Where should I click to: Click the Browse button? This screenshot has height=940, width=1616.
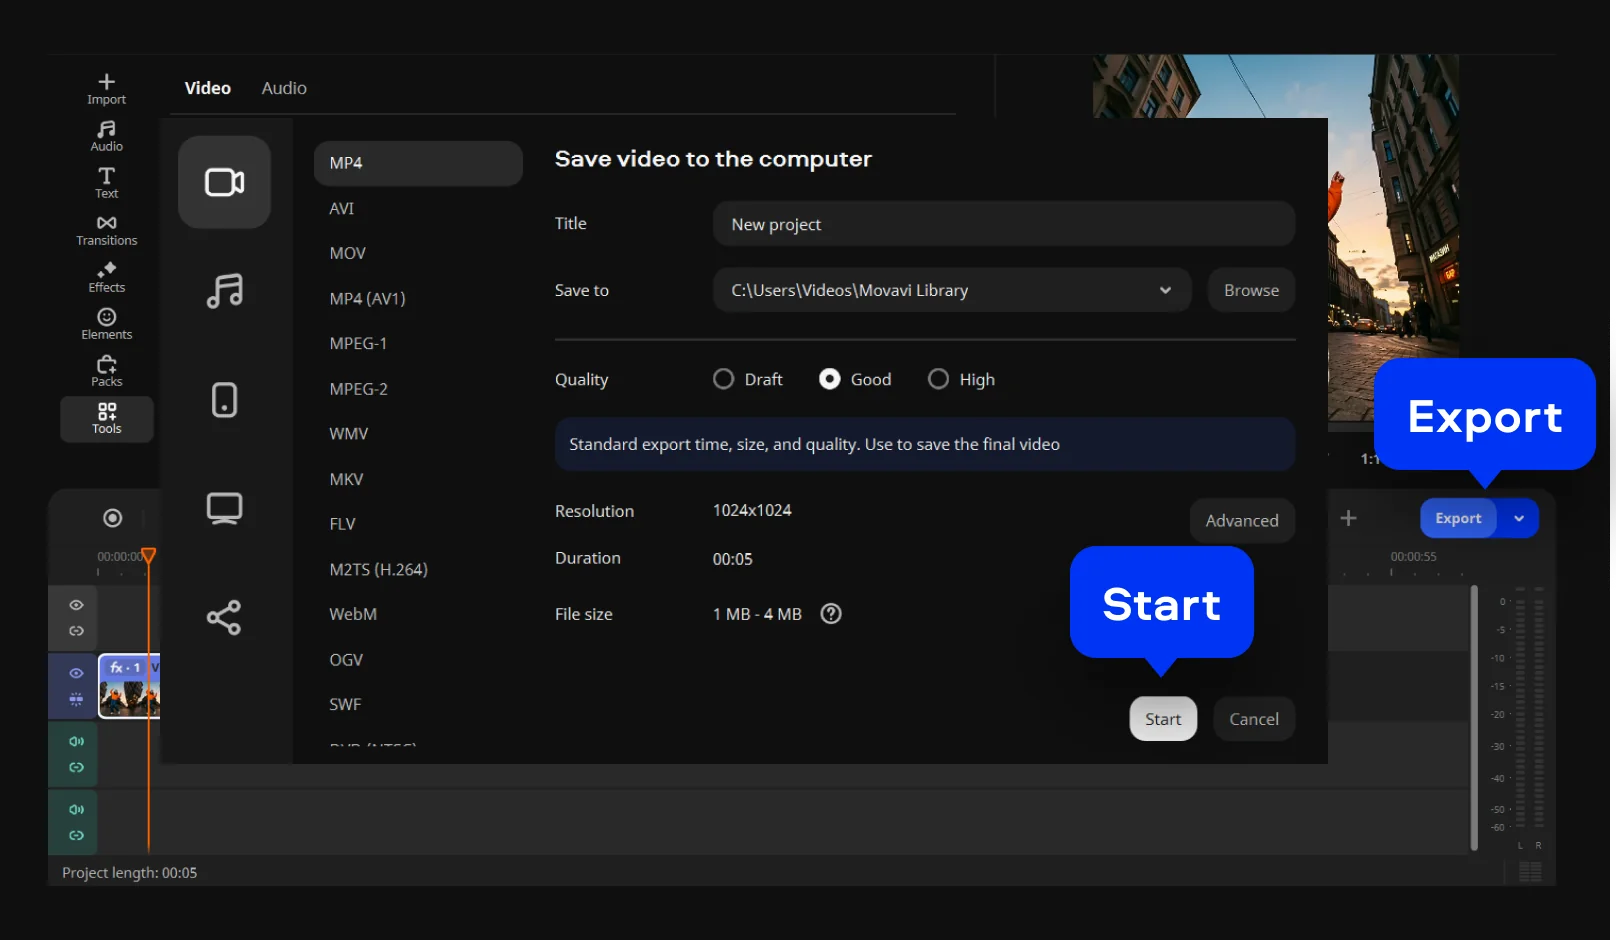(x=1251, y=290)
